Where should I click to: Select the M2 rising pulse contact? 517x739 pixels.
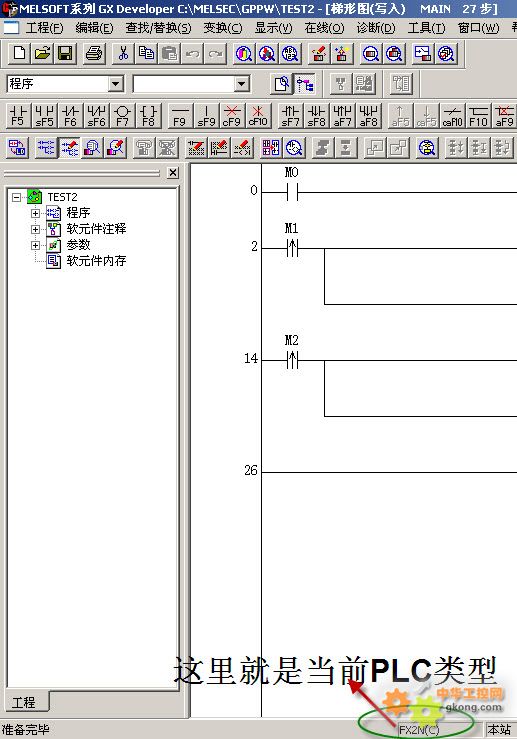click(x=292, y=360)
